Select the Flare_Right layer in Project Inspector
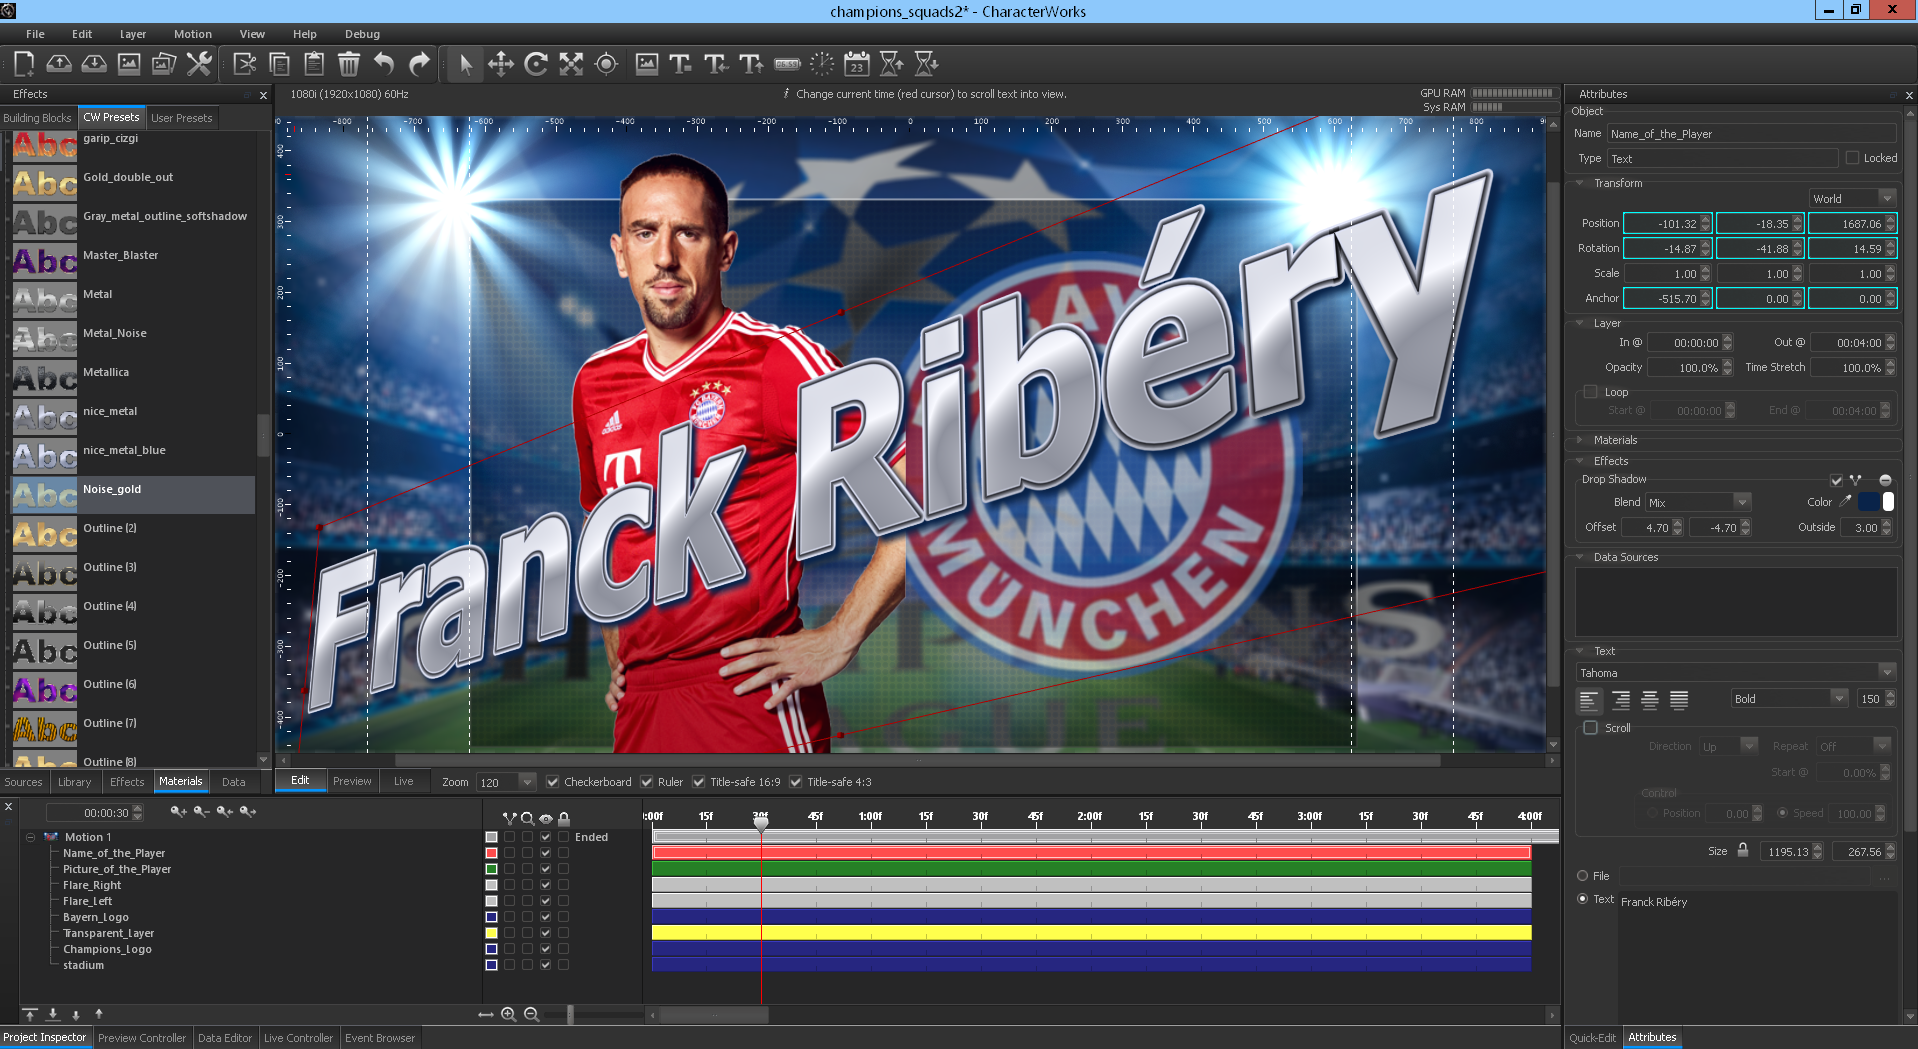 (x=92, y=885)
